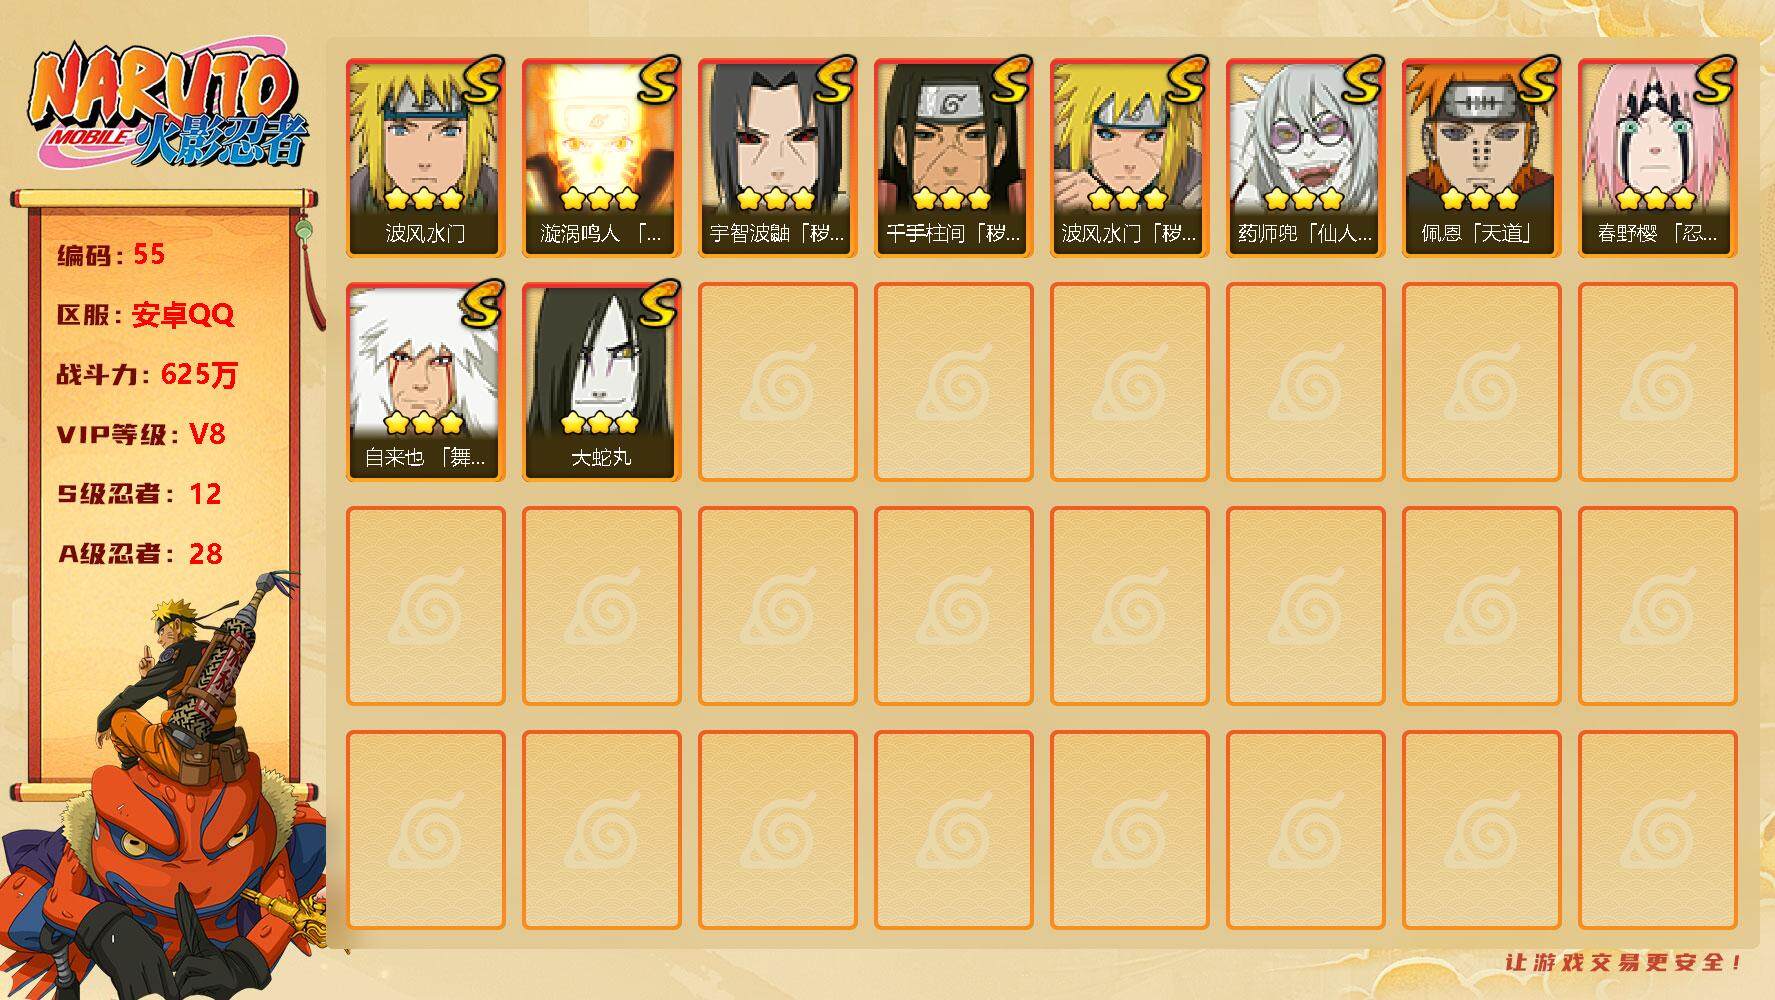Select the 波风水门「秽土转生」 card
Screen dimensions: 1775x1000
pos(1129,158)
